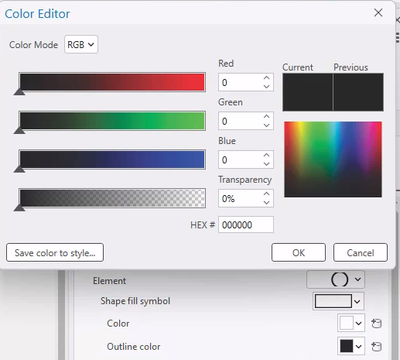Select the Transparency slider handle triangle
The width and height of the screenshot is (400, 360).
point(19,208)
